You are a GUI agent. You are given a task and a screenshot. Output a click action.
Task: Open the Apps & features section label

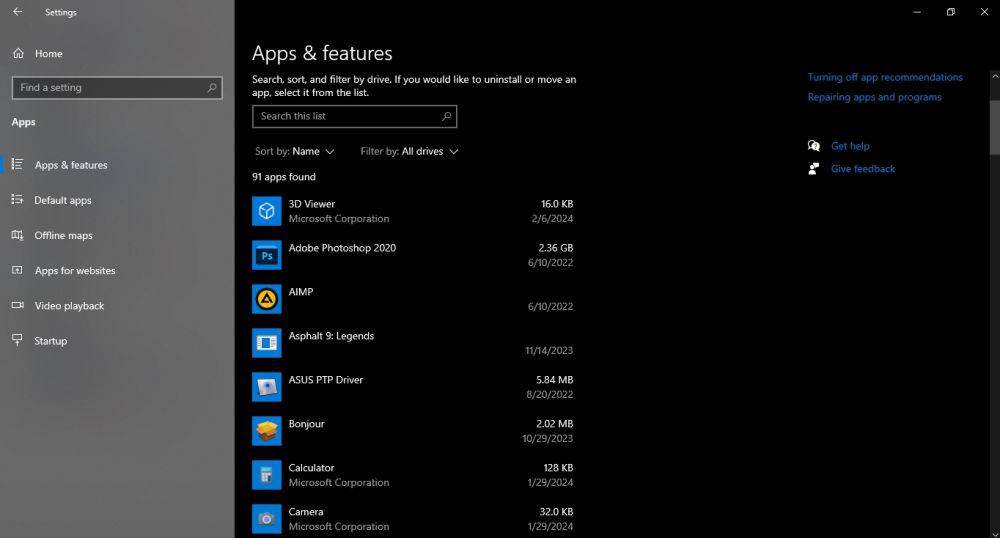click(x=71, y=165)
